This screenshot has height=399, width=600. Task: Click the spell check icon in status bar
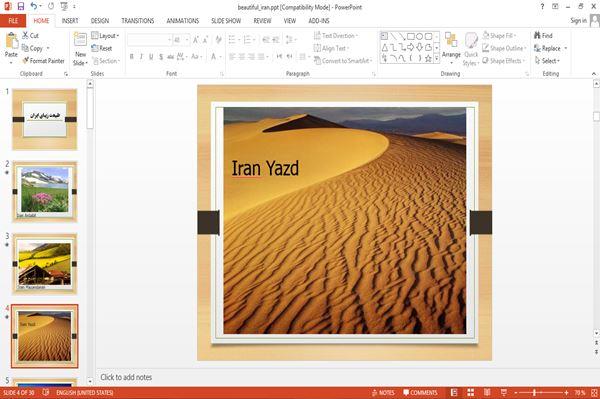pos(46,392)
